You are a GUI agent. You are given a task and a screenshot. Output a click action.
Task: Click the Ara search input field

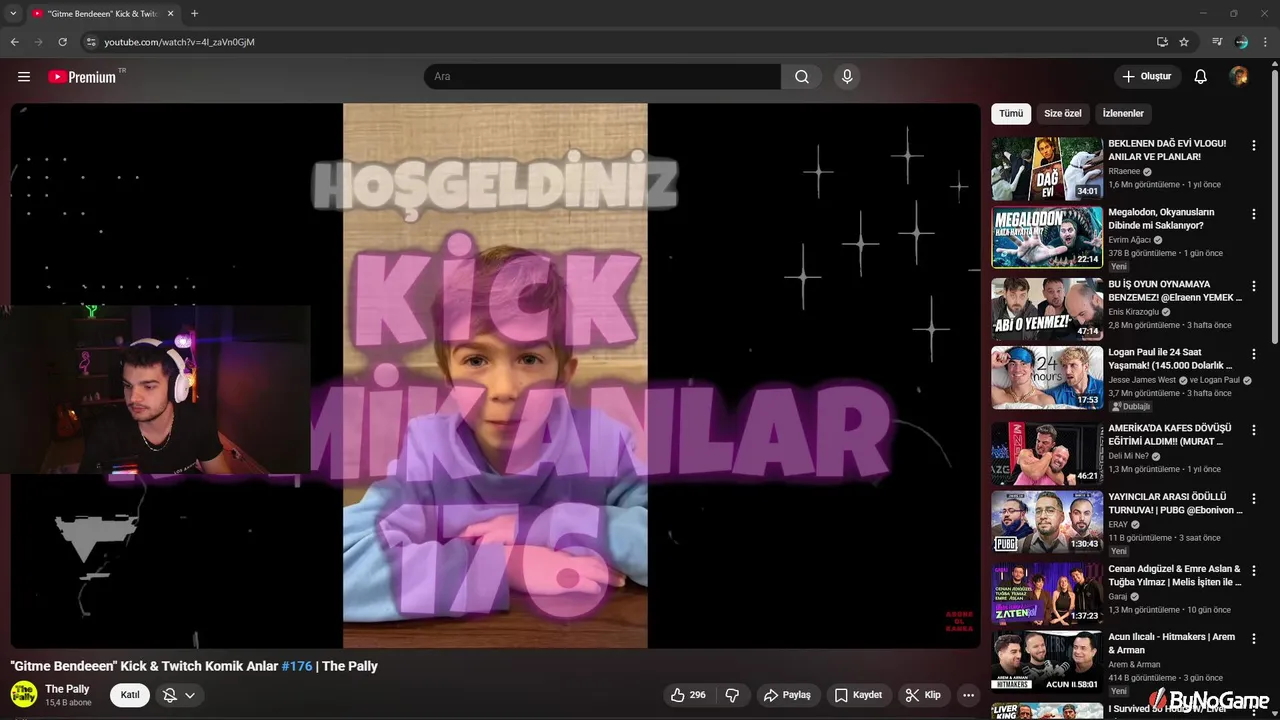point(602,77)
